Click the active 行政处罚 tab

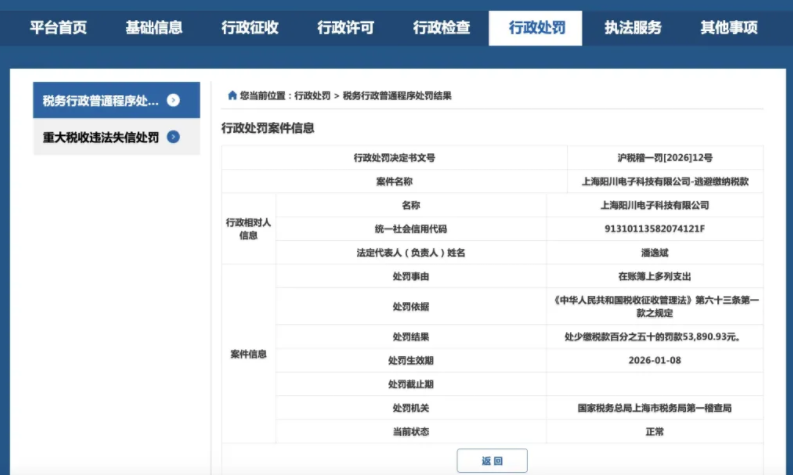[x=537, y=28]
